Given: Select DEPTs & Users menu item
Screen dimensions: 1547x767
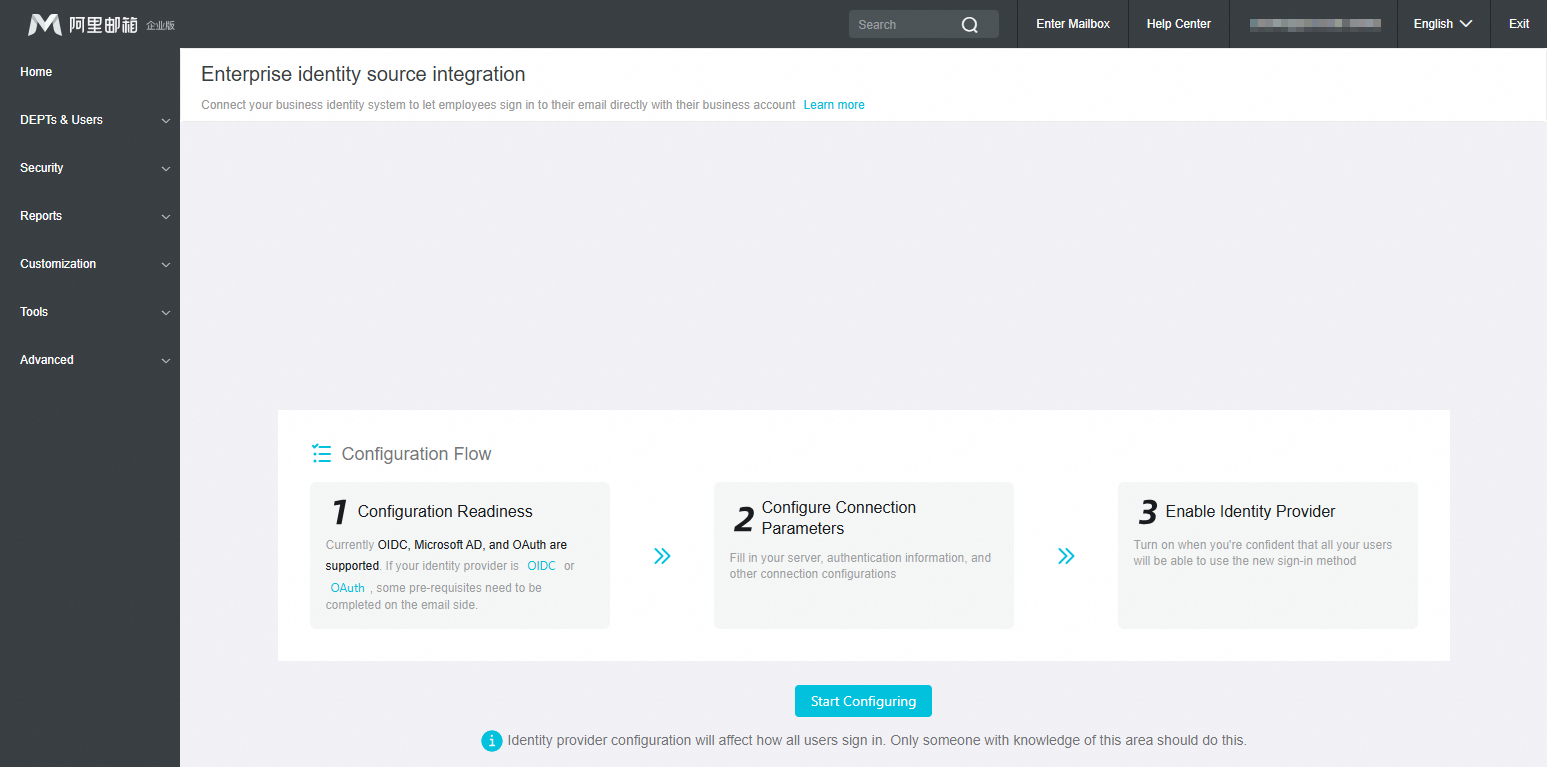Looking at the screenshot, I should pyautogui.click(x=61, y=120).
